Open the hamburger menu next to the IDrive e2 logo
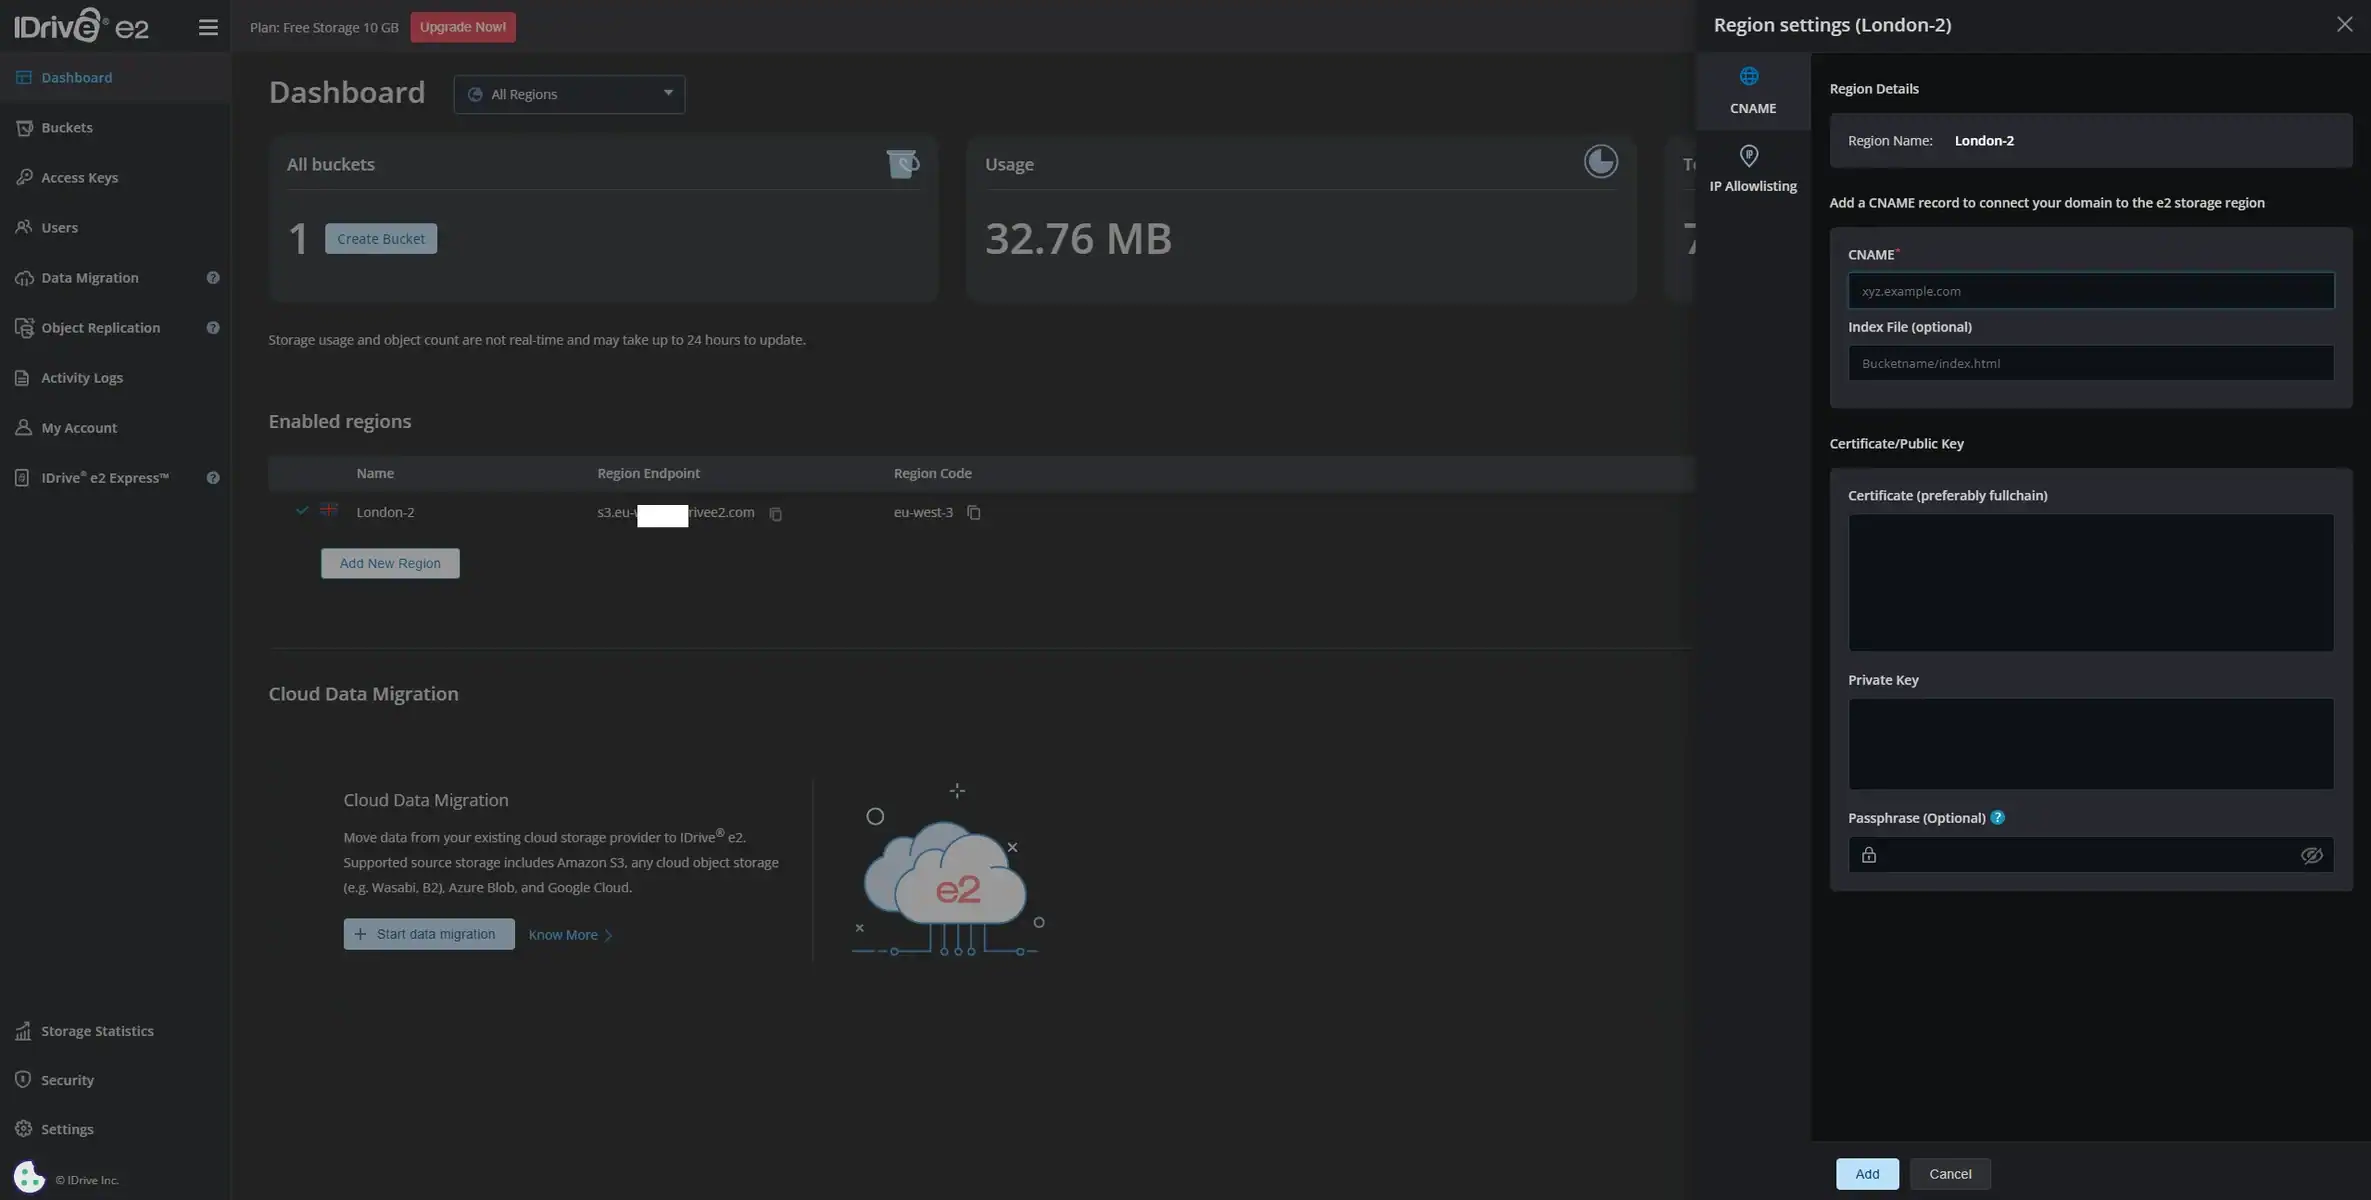Screen dimensions: 2371x1200 [208, 28]
